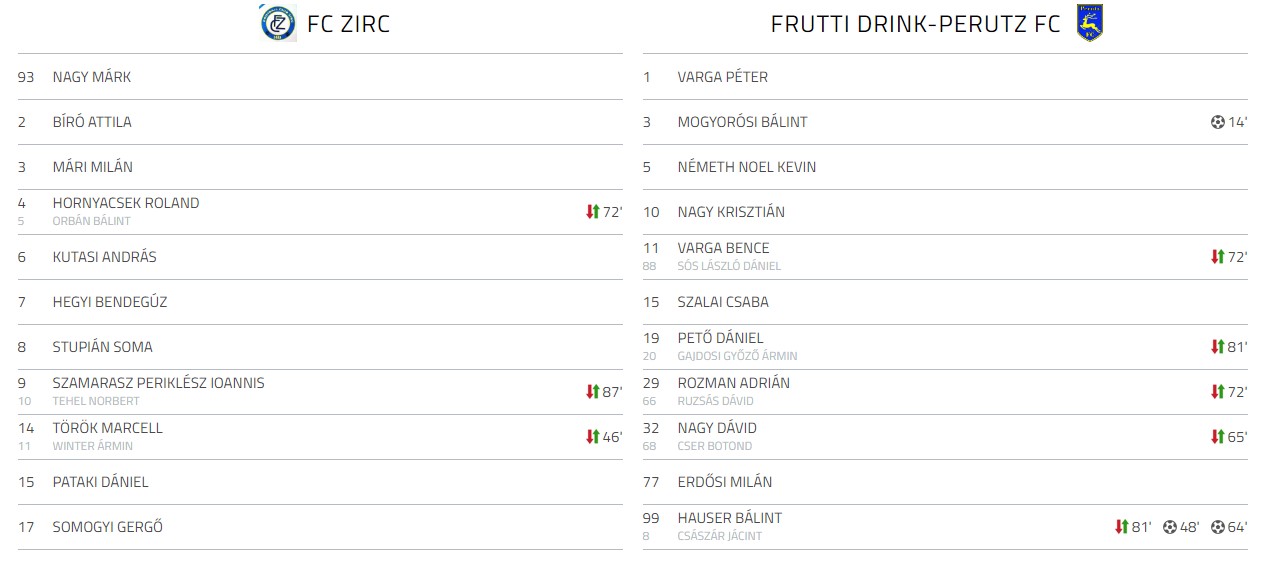This screenshot has width=1265, height=569.
Task: Open Hauser Bálint's player entry
Action: pyautogui.click(x=729, y=518)
